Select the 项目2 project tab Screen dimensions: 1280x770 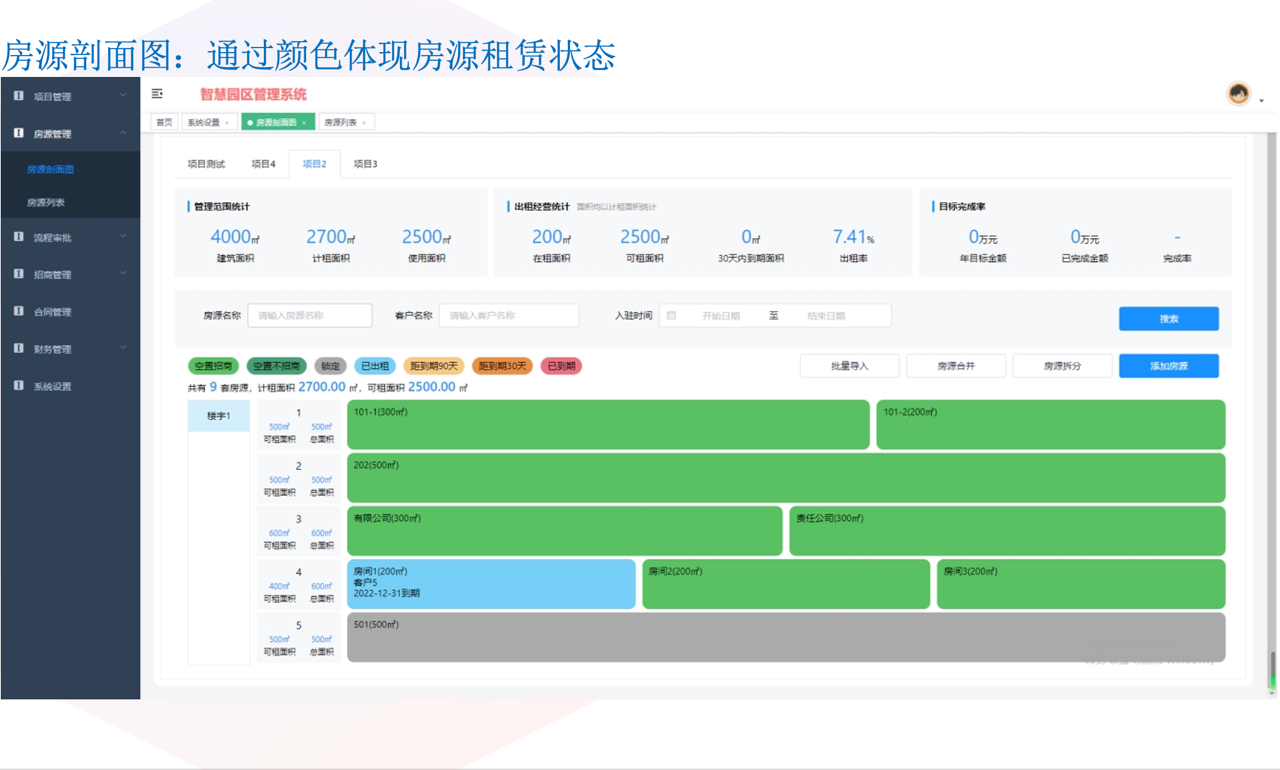coord(315,164)
